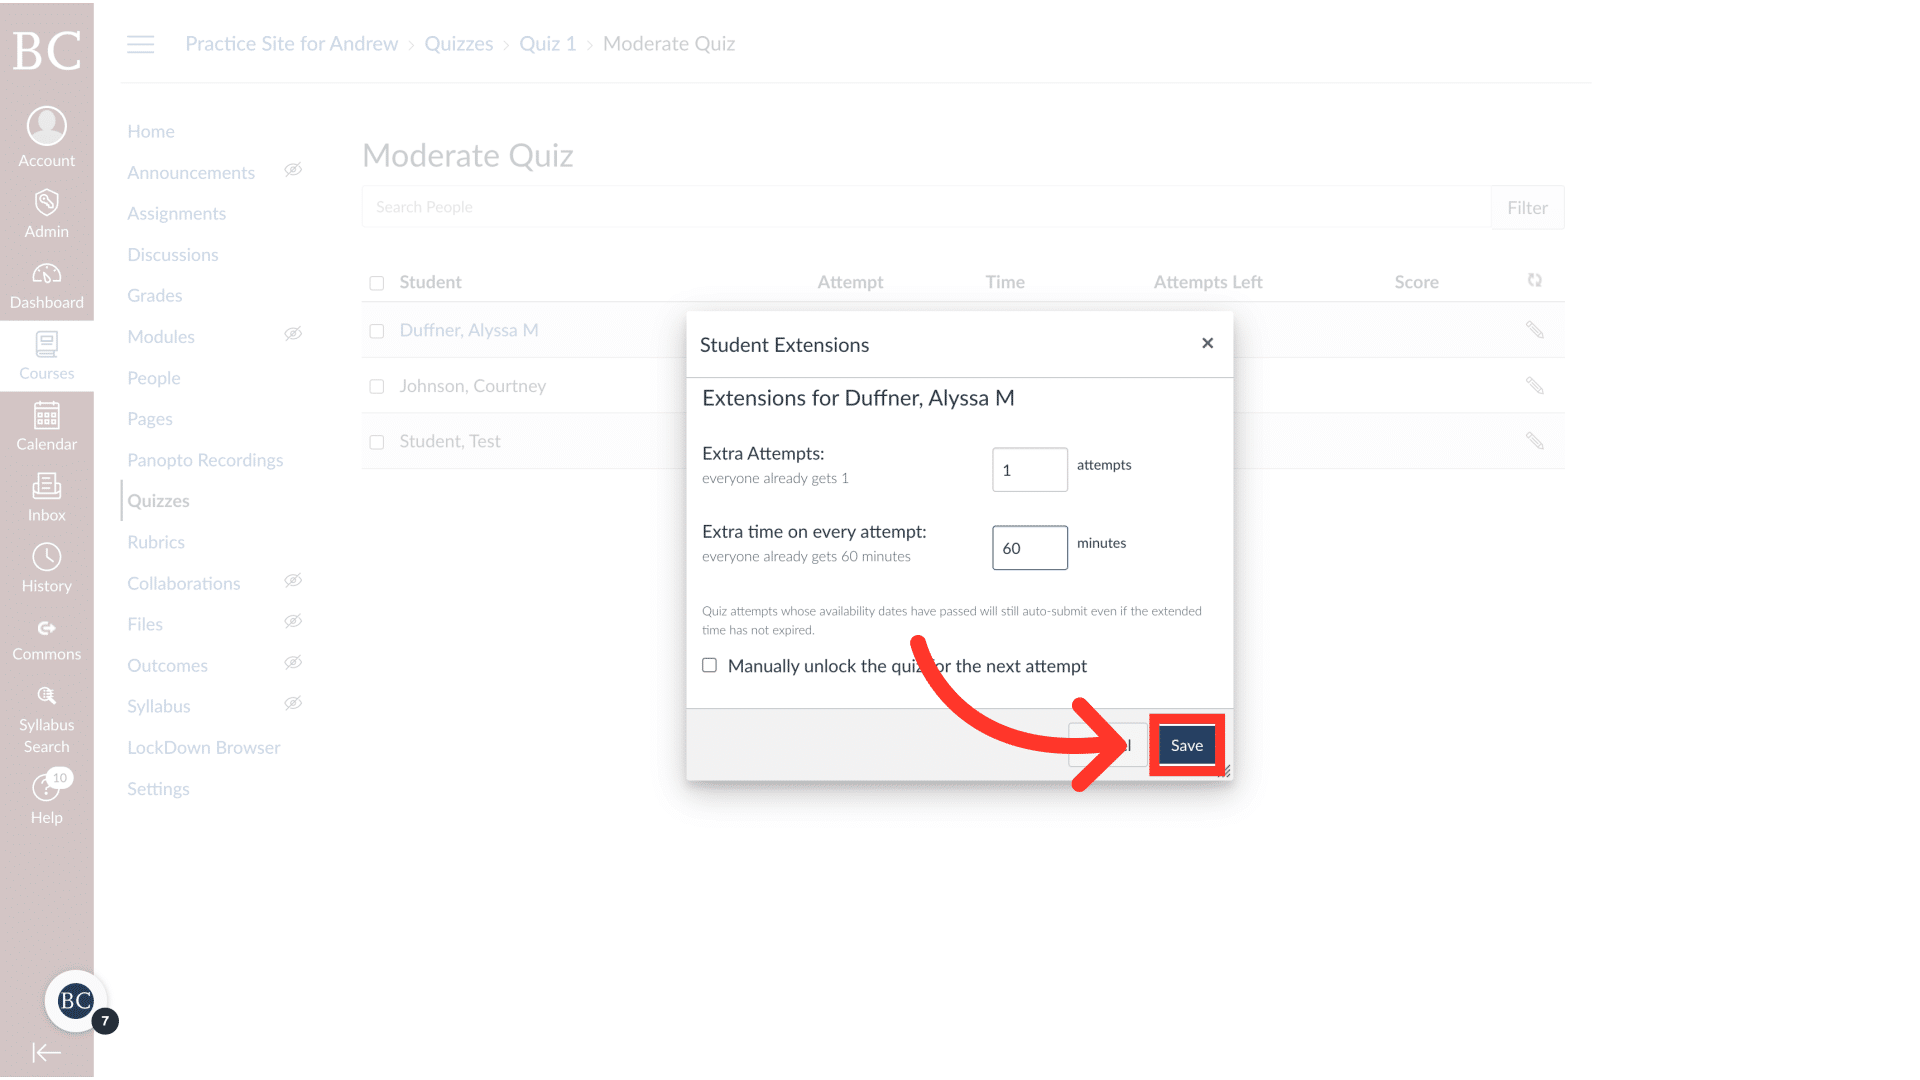1920x1080 pixels.
Task: Collapse the course navigation via hamburger menu
Action: (140, 44)
